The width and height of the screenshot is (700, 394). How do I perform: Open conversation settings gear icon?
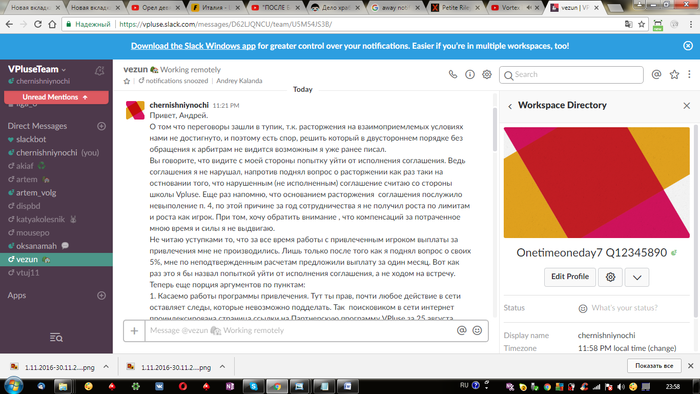487,75
